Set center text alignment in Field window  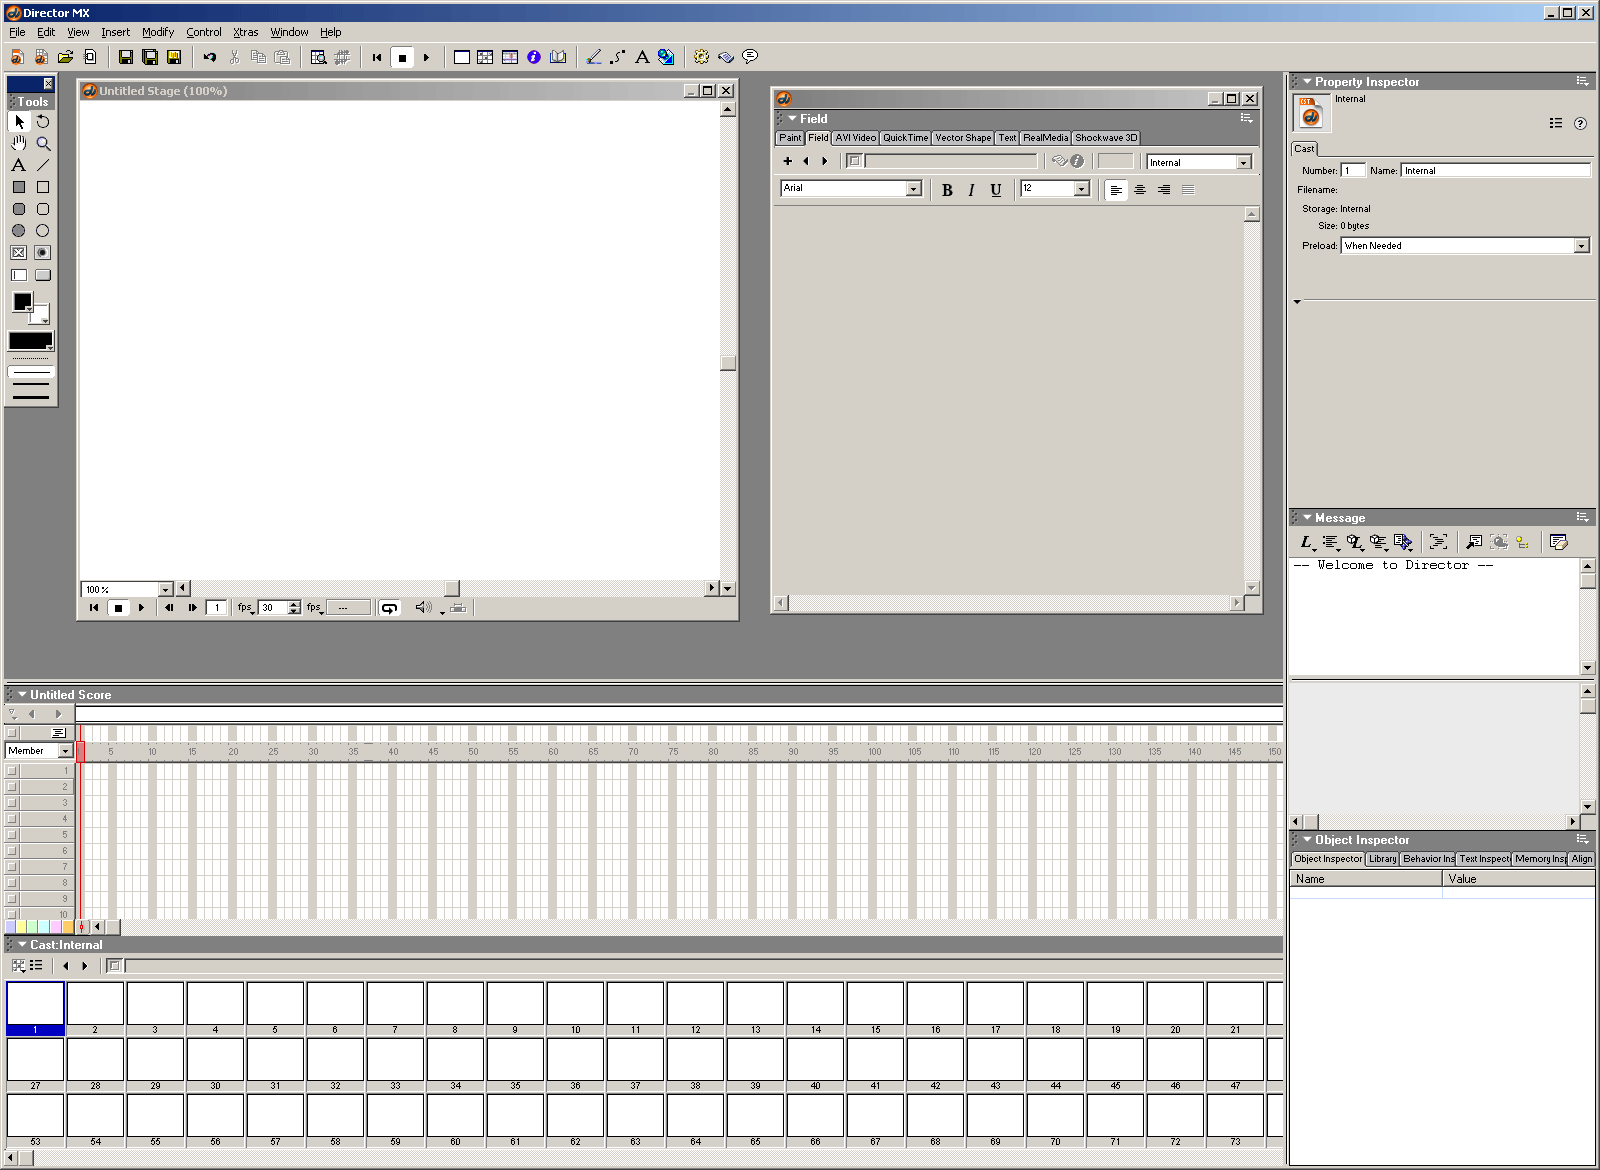pyautogui.click(x=1140, y=190)
